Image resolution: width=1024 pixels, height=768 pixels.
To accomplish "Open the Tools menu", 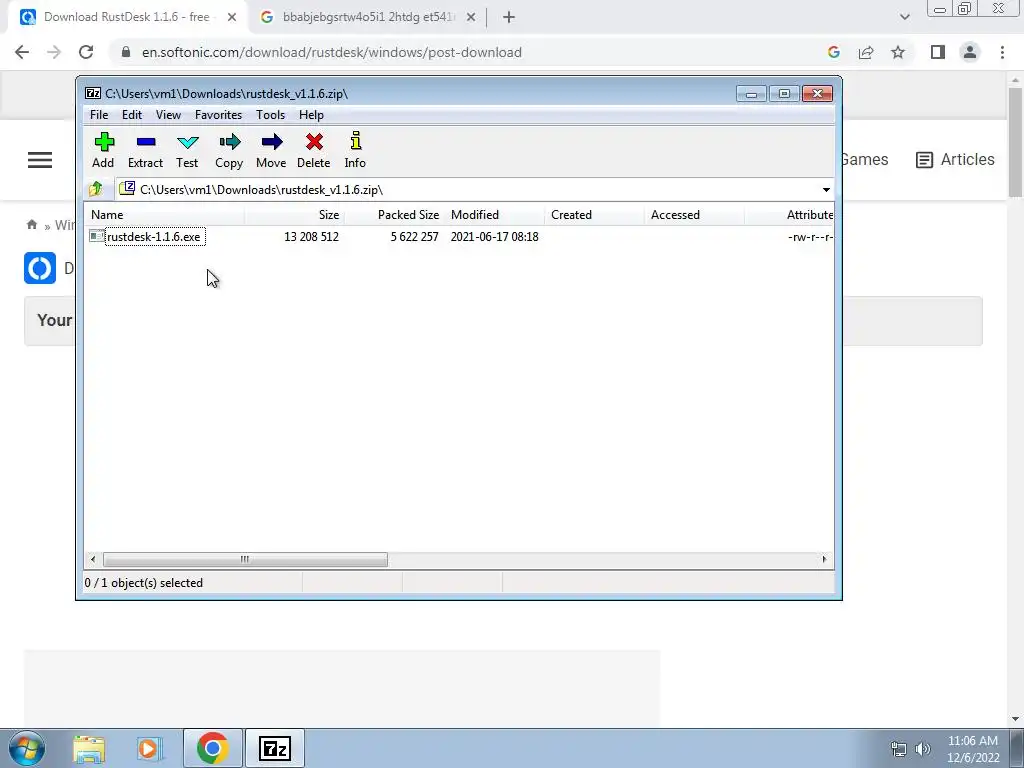I will point(270,115).
